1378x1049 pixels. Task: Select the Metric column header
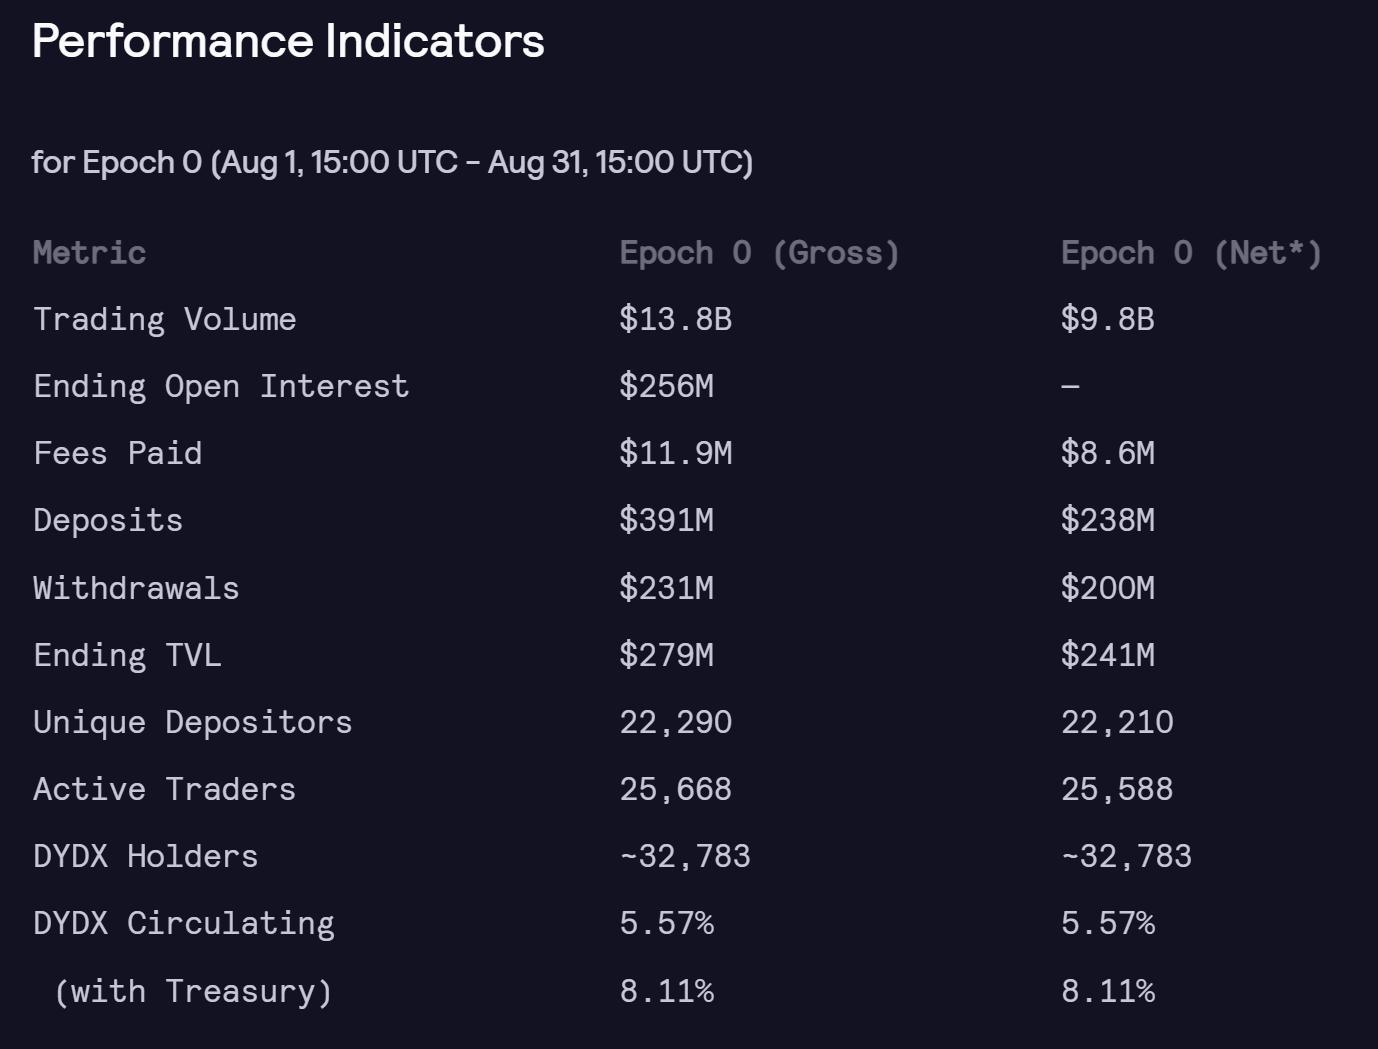point(90,253)
